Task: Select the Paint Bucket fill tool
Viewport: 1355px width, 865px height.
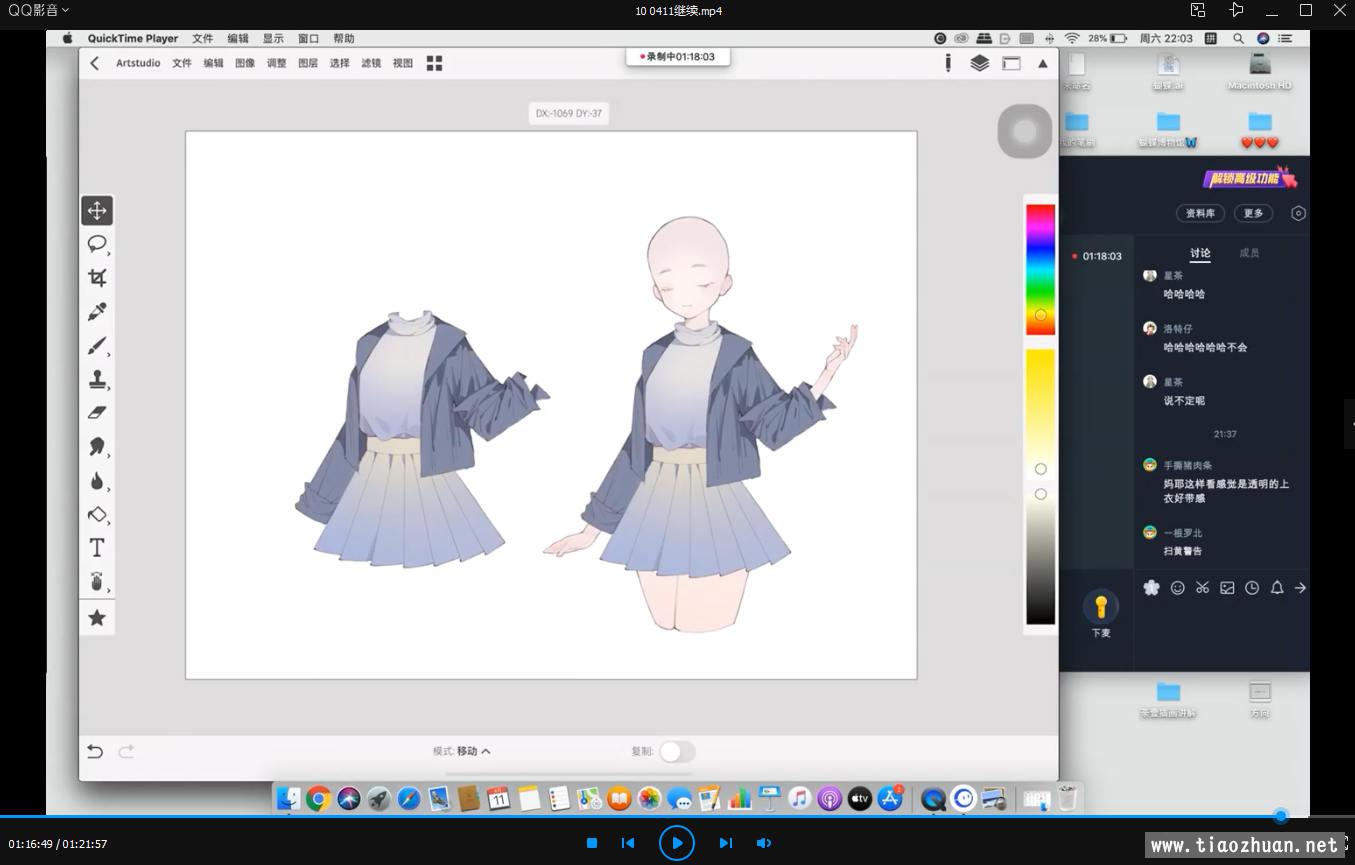Action: pyautogui.click(x=97, y=515)
